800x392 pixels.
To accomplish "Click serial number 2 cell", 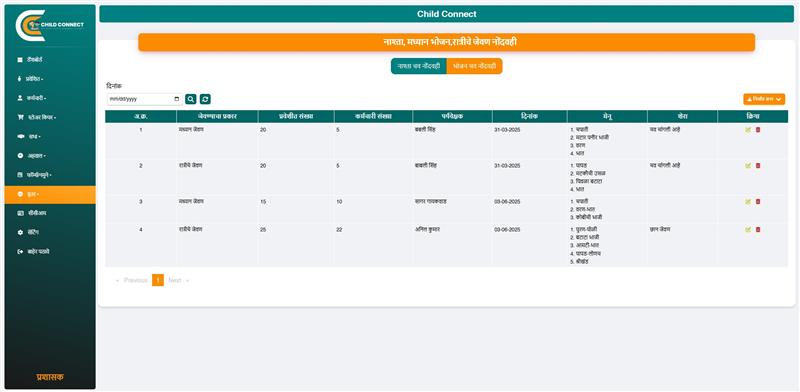I will tap(141, 166).
